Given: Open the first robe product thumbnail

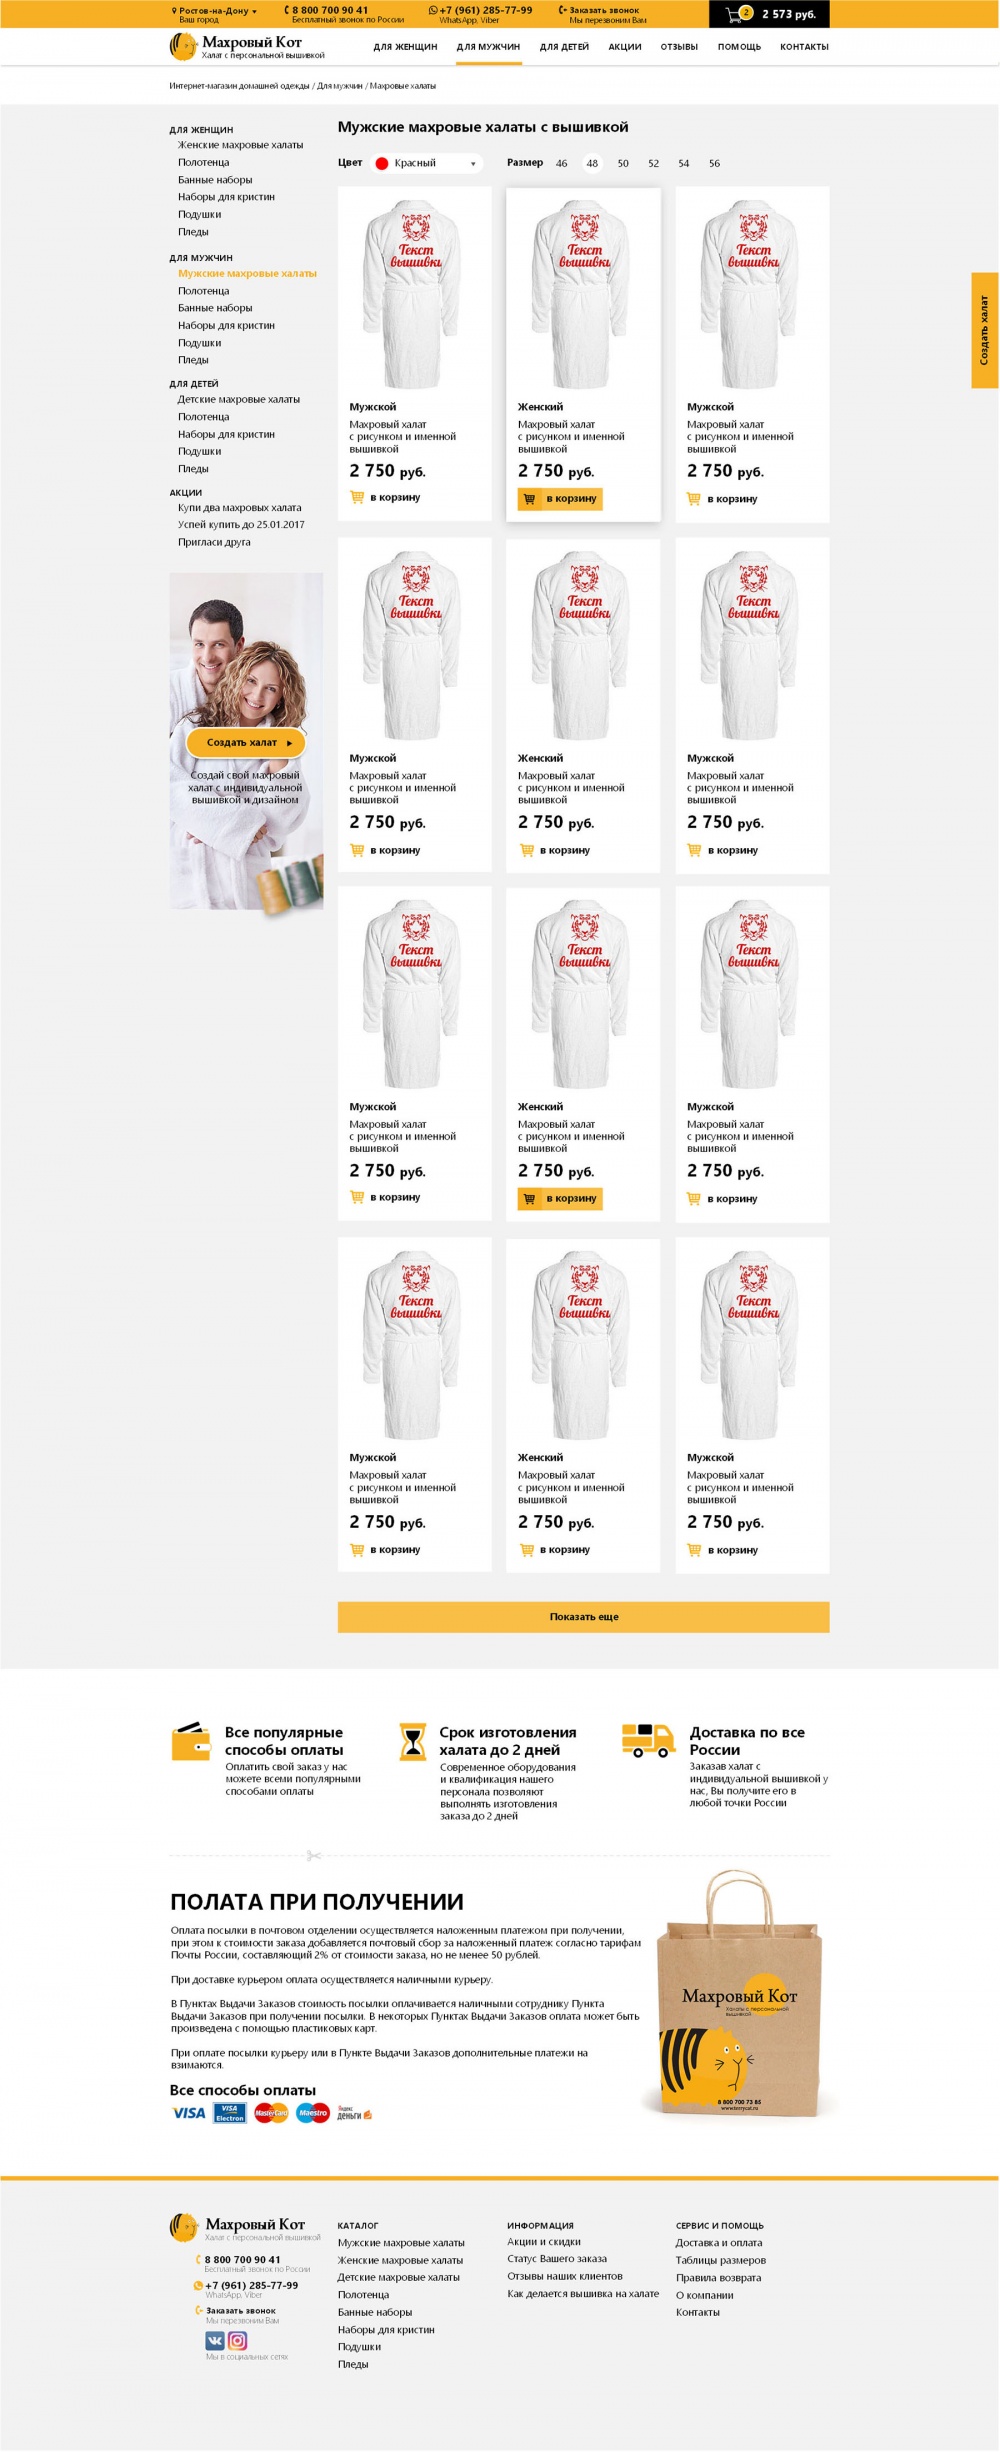Looking at the screenshot, I should click(x=414, y=293).
